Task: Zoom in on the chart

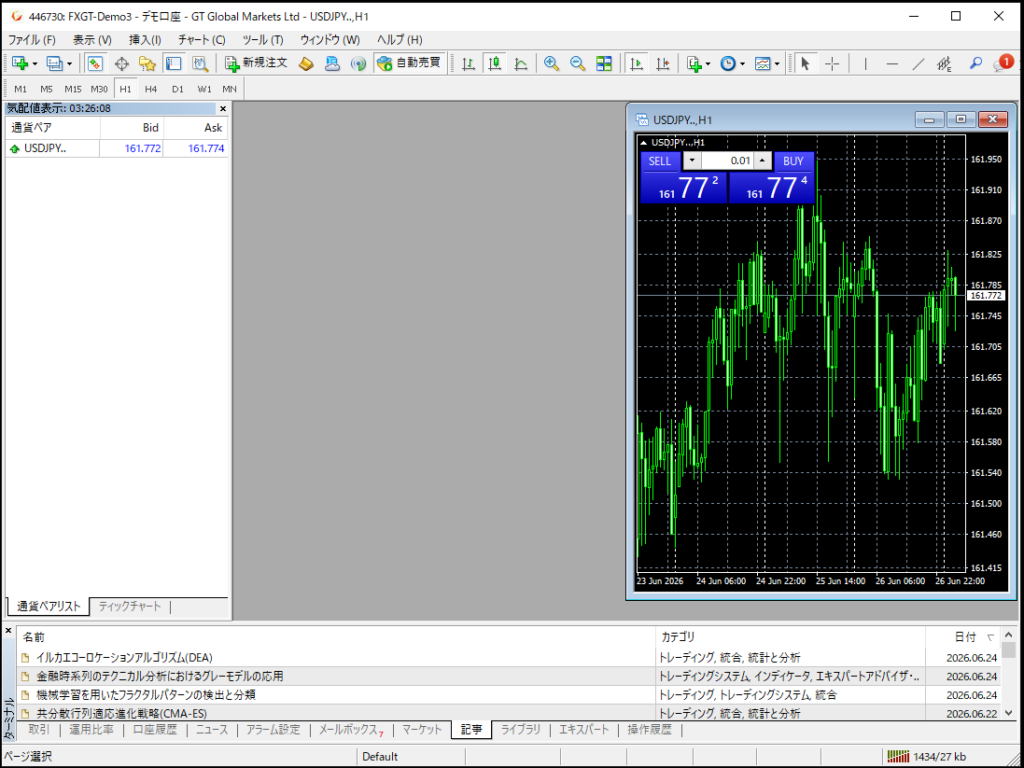Action: (552, 63)
